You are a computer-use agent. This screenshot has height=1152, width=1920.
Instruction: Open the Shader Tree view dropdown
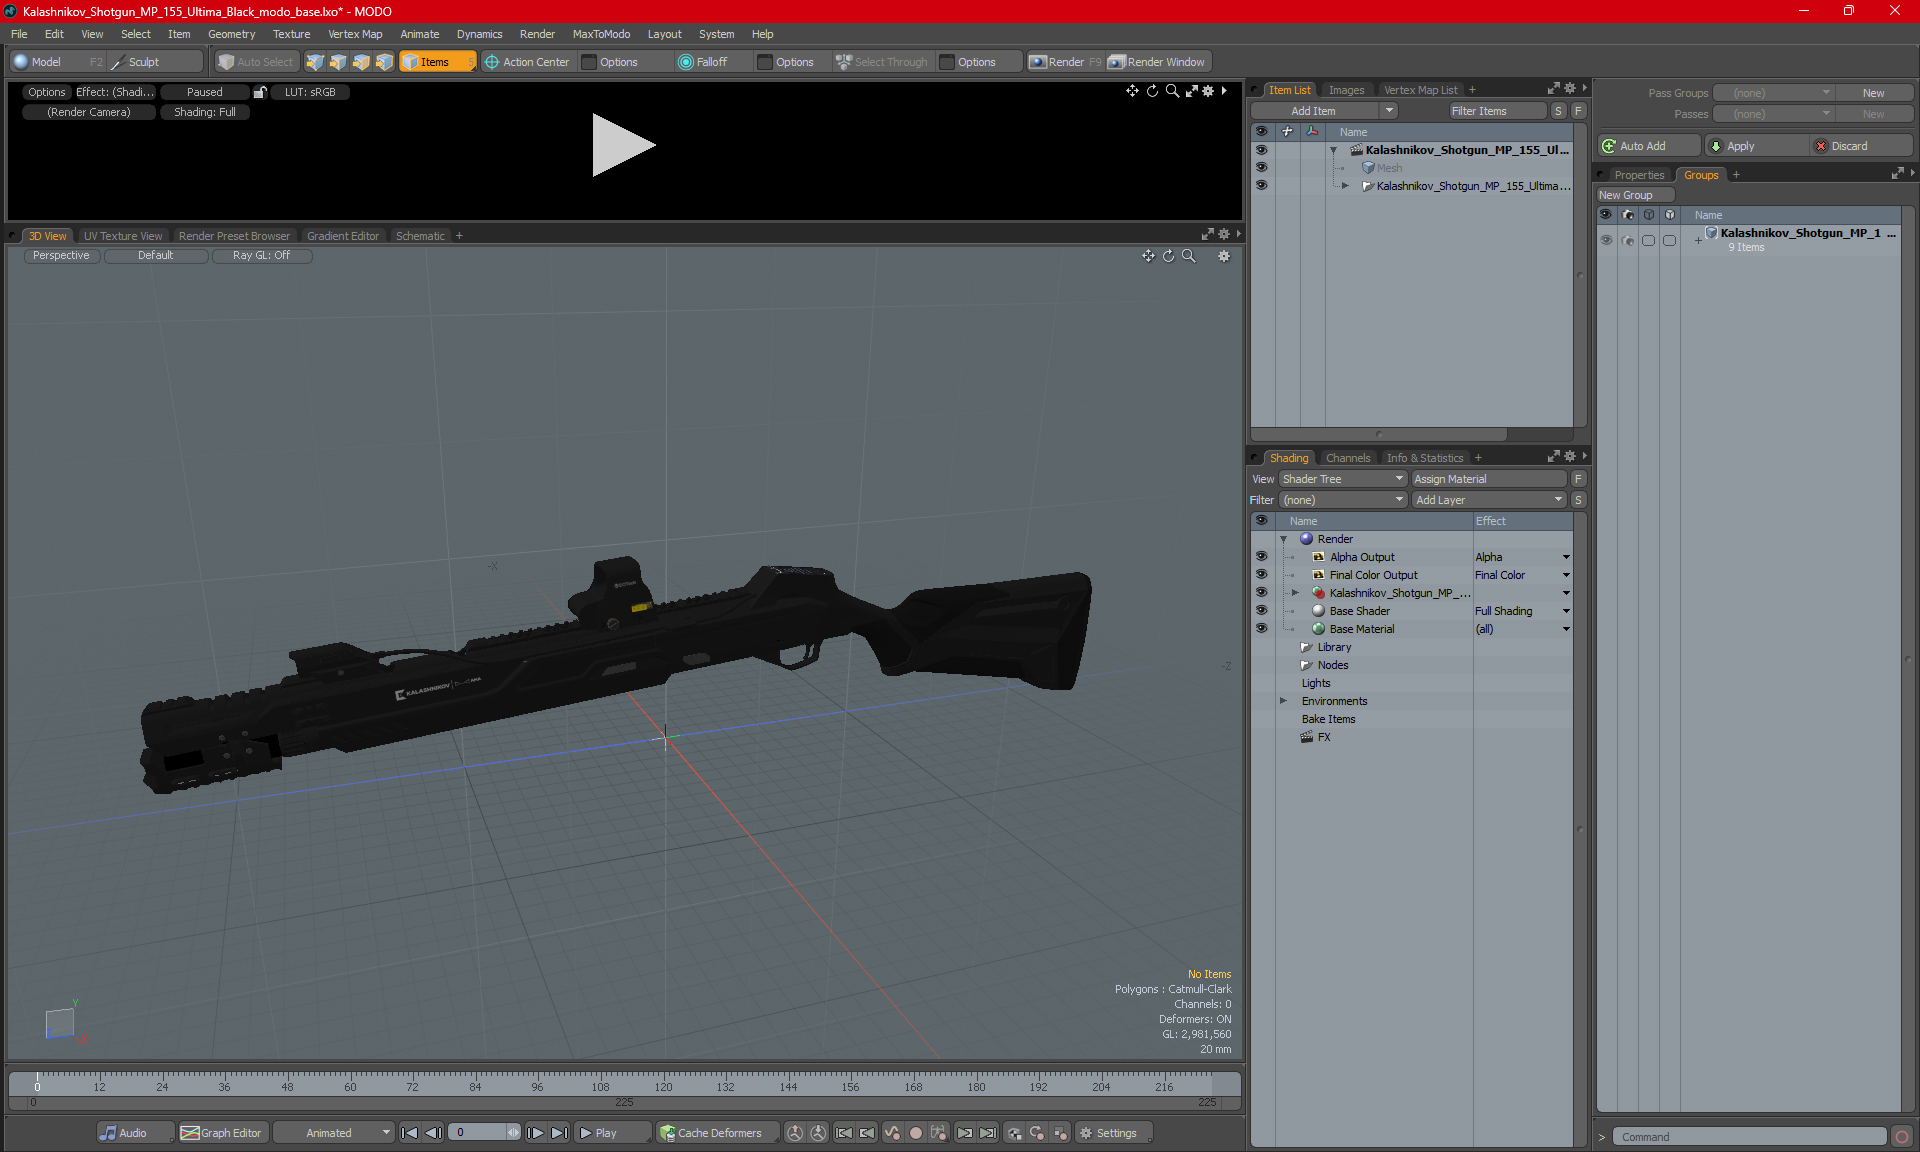pyautogui.click(x=1343, y=479)
